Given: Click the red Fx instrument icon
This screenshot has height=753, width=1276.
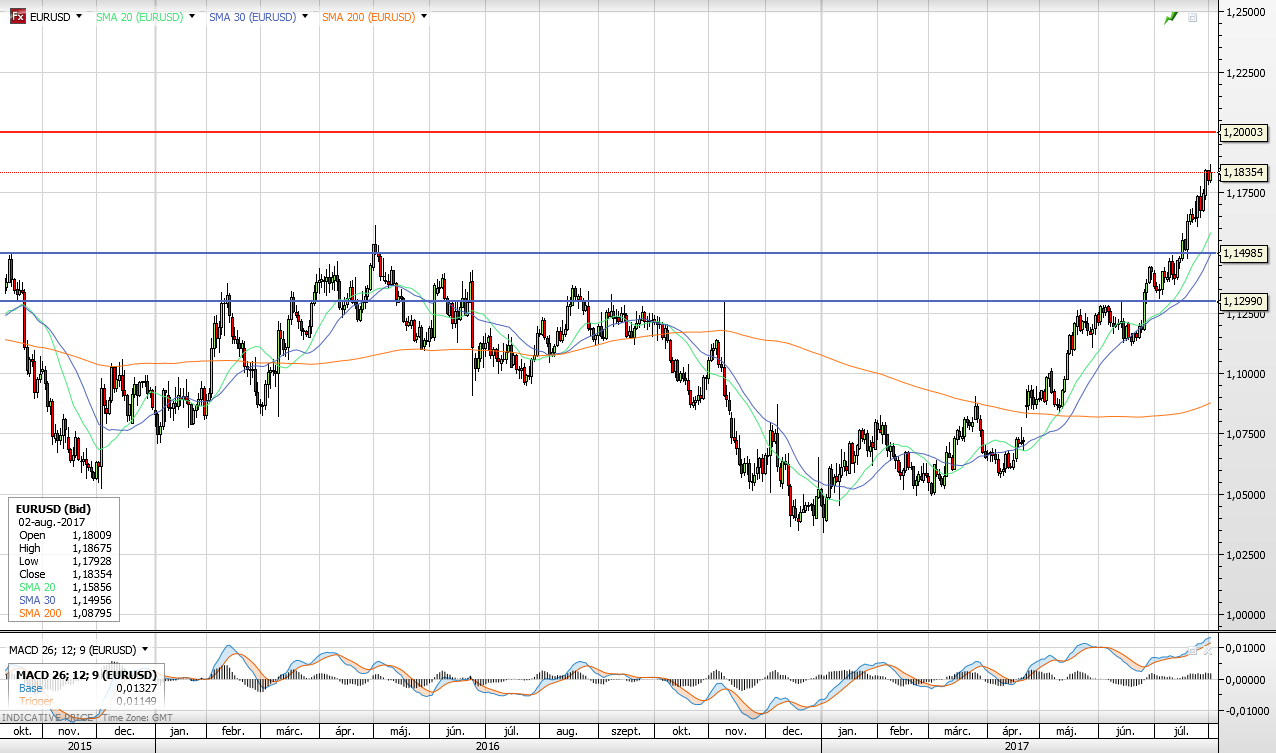Looking at the screenshot, I should pos(17,16).
